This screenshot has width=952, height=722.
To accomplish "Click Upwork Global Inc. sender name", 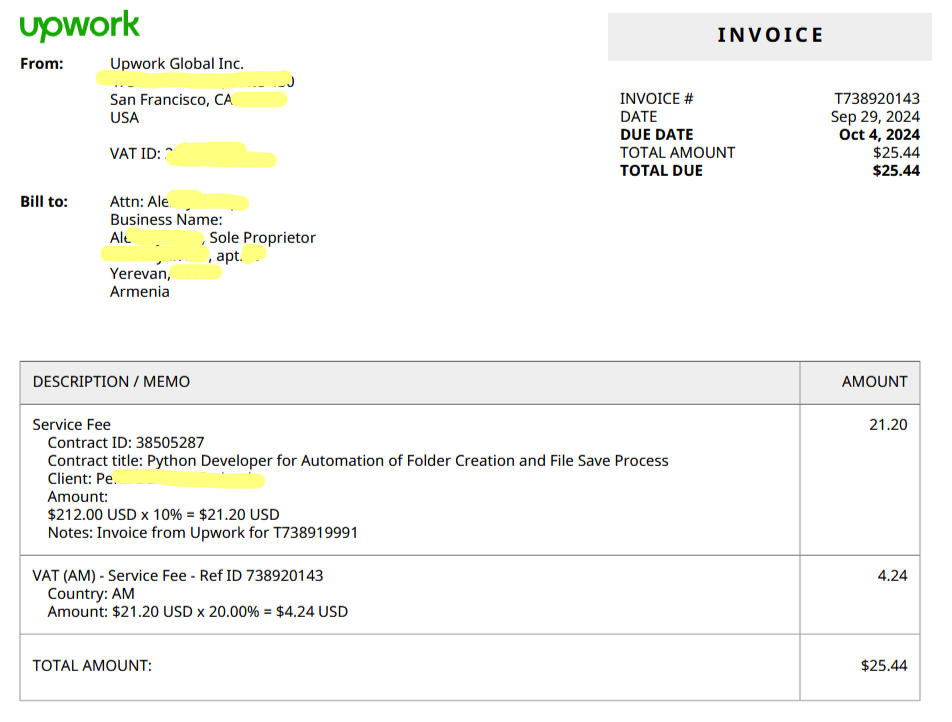I will pyautogui.click(x=177, y=64).
